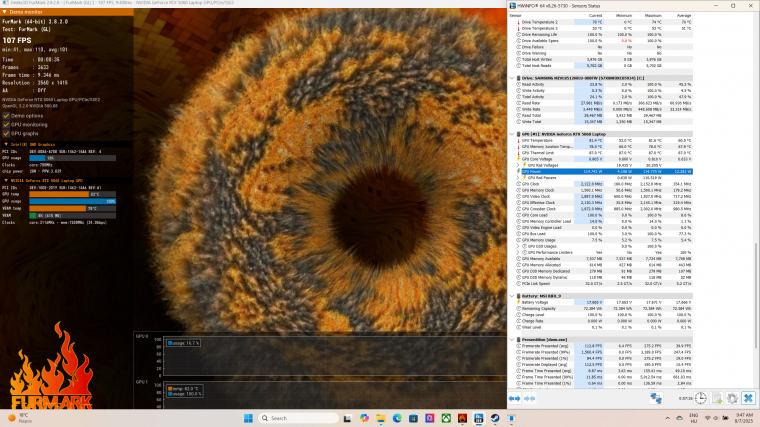Click the Average column header

pyautogui.click(x=683, y=16)
